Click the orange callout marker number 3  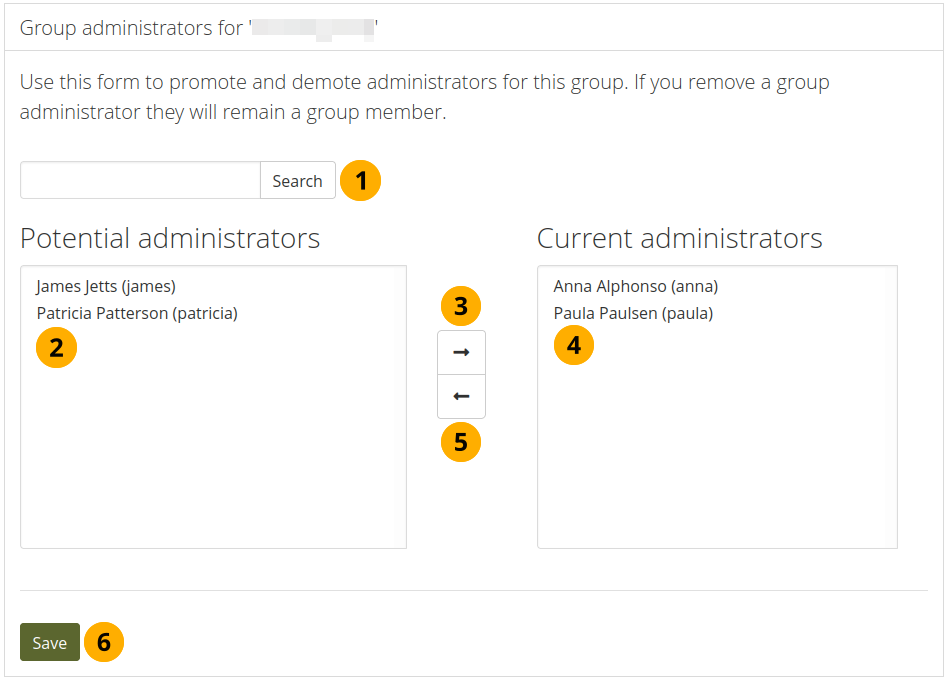tap(461, 306)
